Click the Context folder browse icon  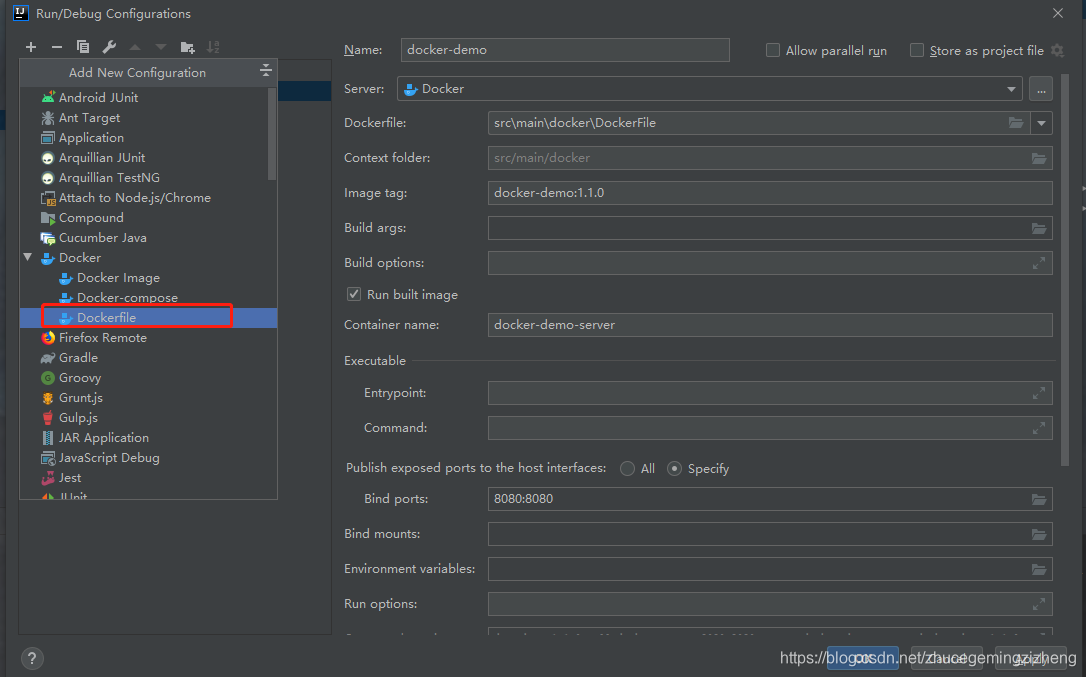coord(1039,158)
